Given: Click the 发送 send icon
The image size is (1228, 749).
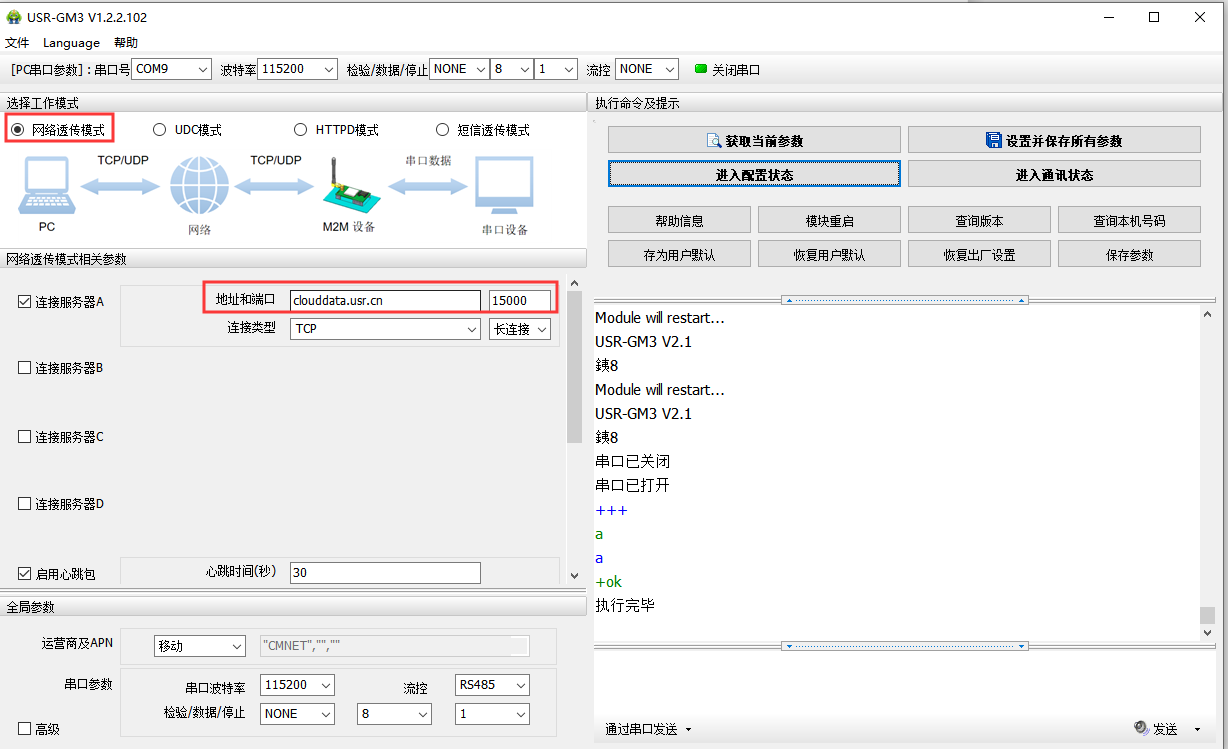Looking at the screenshot, I should click(x=1142, y=729).
